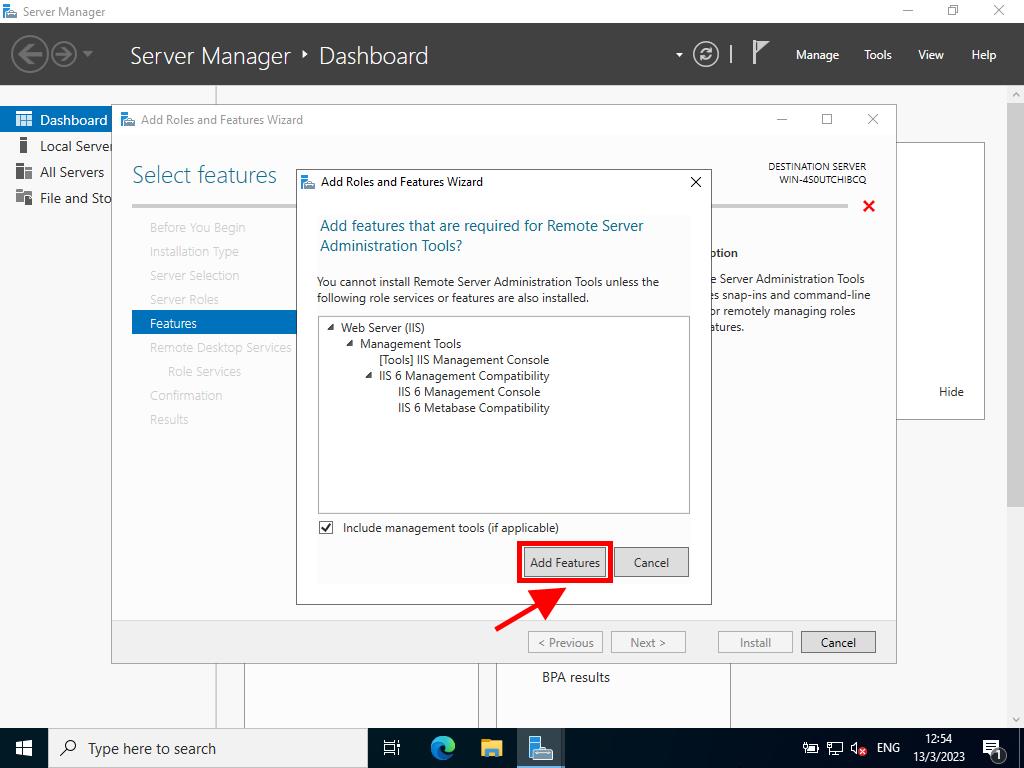Click Server Manager forward navigation arrow
The width and height of the screenshot is (1024, 768).
coord(64,54)
